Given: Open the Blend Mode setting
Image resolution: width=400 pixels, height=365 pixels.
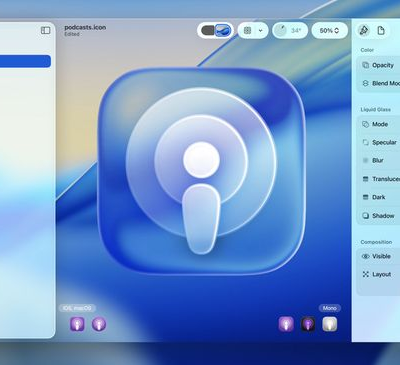Looking at the screenshot, I should (379, 83).
